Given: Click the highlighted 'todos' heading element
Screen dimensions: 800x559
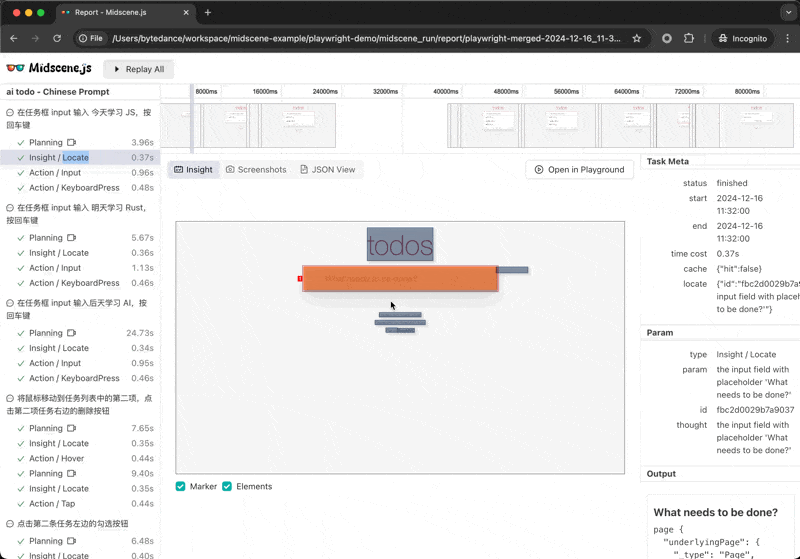Looking at the screenshot, I should 400,244.
